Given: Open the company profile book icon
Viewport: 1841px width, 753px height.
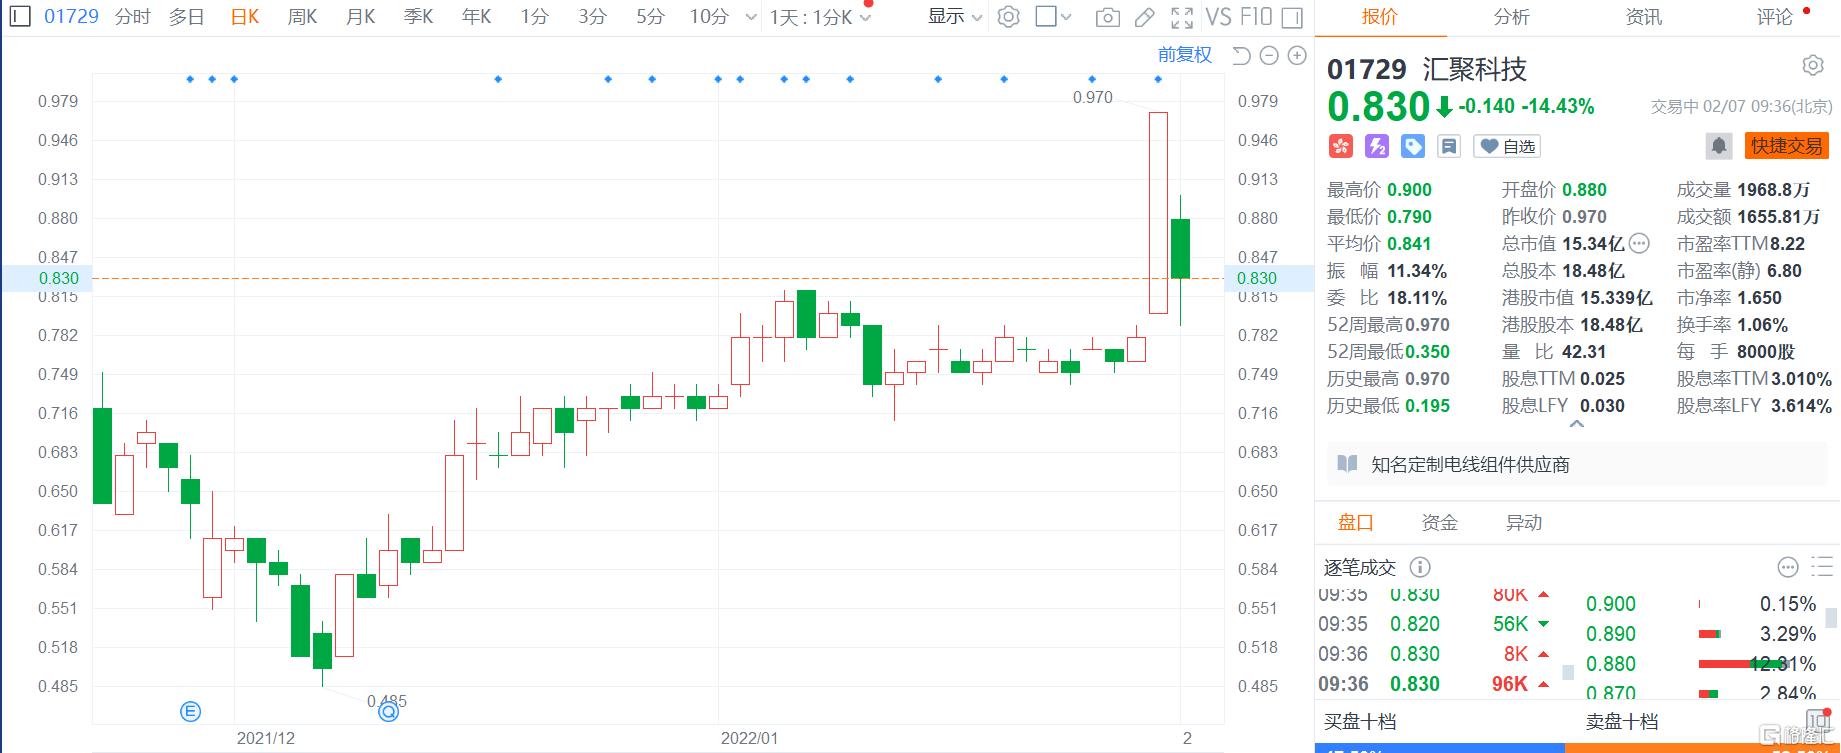Looking at the screenshot, I should pyautogui.click(x=1347, y=464).
